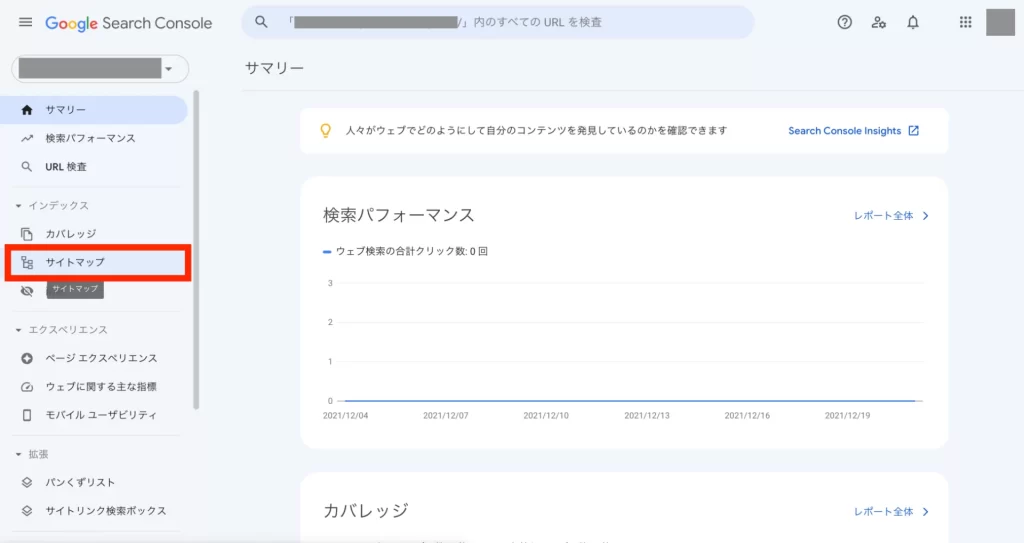Open レポート全体 for カバレッジ card

(891, 512)
